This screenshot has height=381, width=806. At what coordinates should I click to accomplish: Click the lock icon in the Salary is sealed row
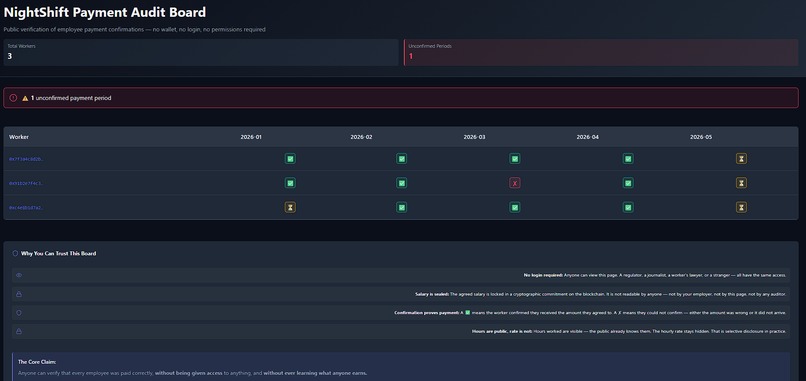point(19,294)
